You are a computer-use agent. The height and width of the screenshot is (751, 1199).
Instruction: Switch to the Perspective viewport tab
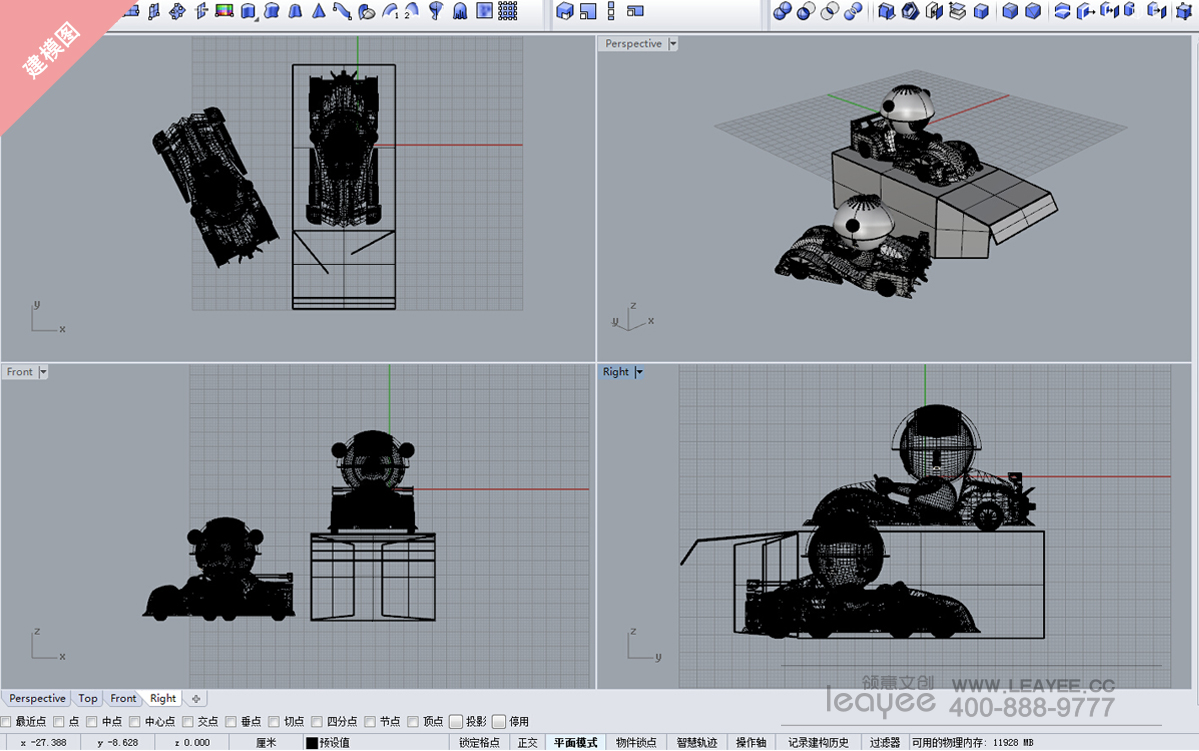(37, 698)
